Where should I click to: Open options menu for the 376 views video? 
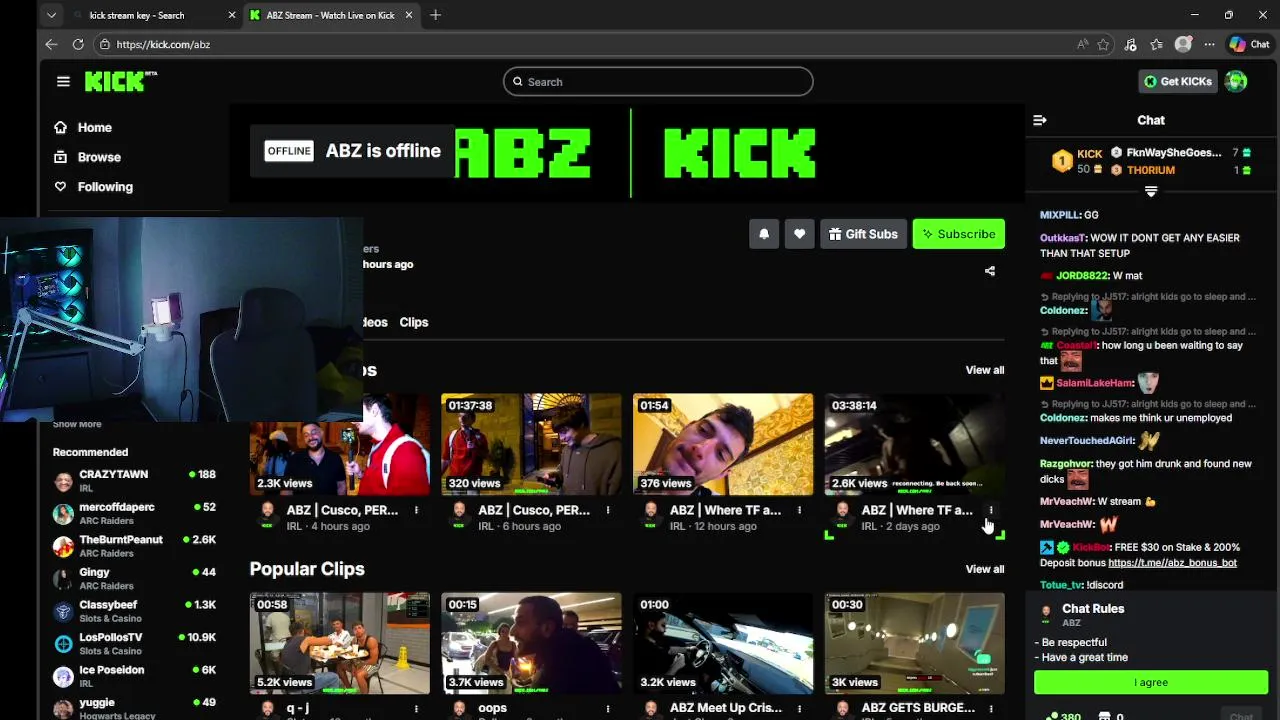click(x=799, y=510)
